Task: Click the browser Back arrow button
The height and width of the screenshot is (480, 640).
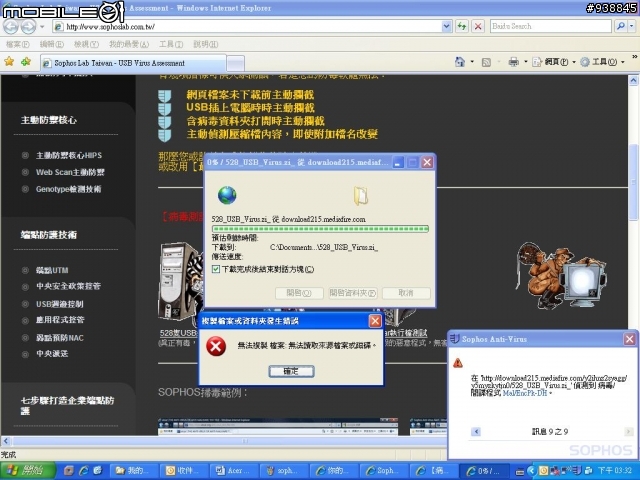Action: 11,27
